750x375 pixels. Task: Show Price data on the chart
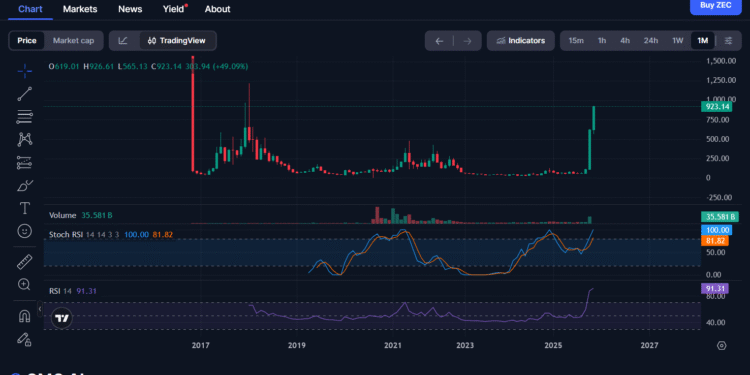click(27, 41)
